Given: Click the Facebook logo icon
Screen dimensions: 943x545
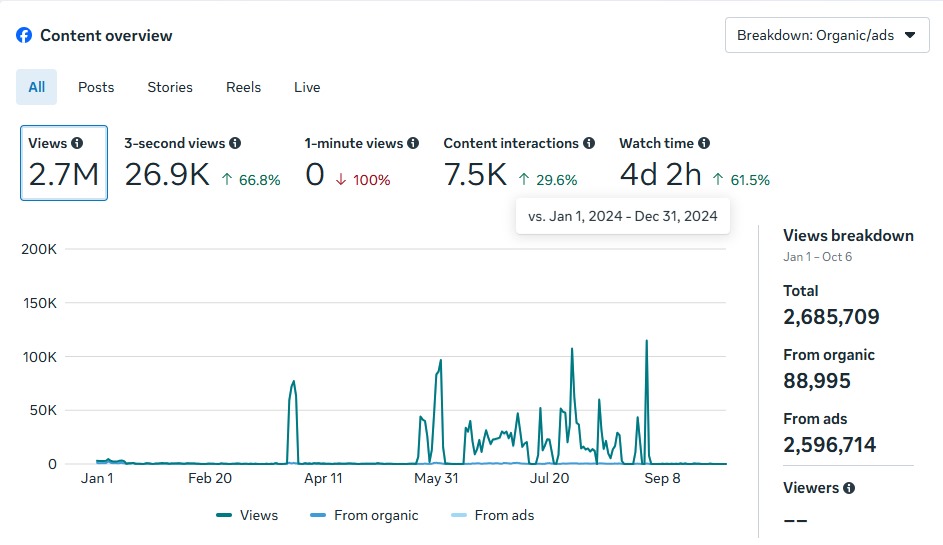Looking at the screenshot, I should (x=24, y=35).
